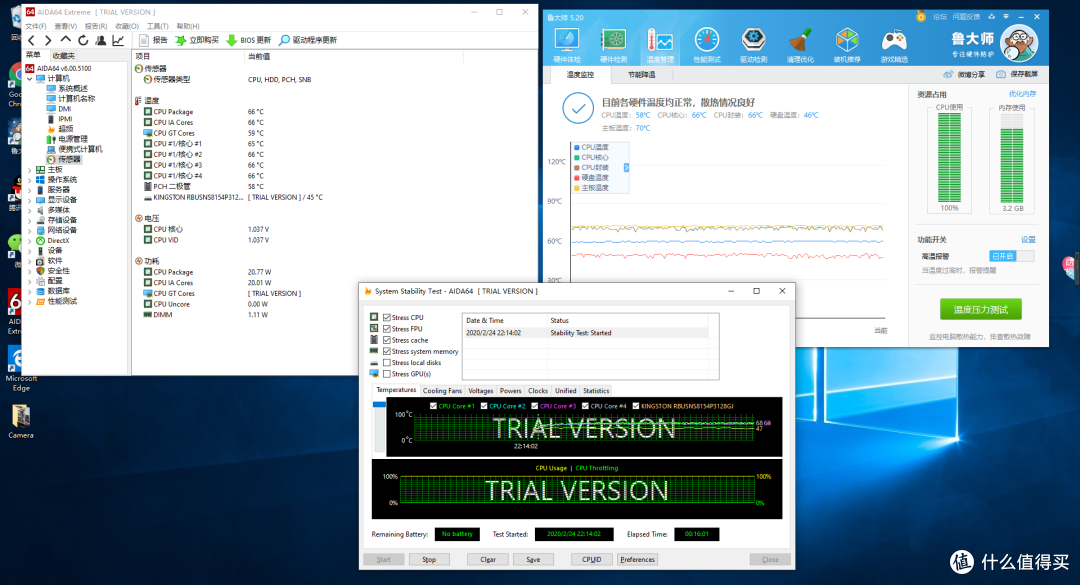Click Clear button in stability test

(x=488, y=560)
